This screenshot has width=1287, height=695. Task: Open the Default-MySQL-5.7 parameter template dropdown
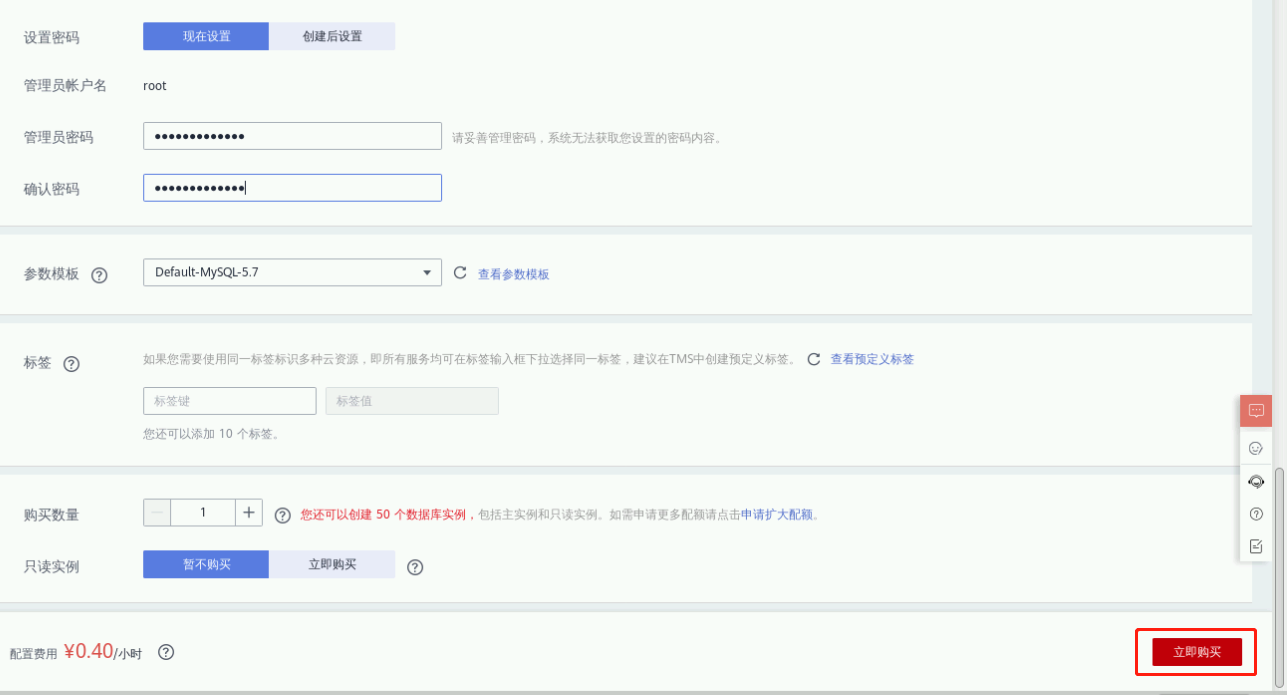tap(292, 272)
